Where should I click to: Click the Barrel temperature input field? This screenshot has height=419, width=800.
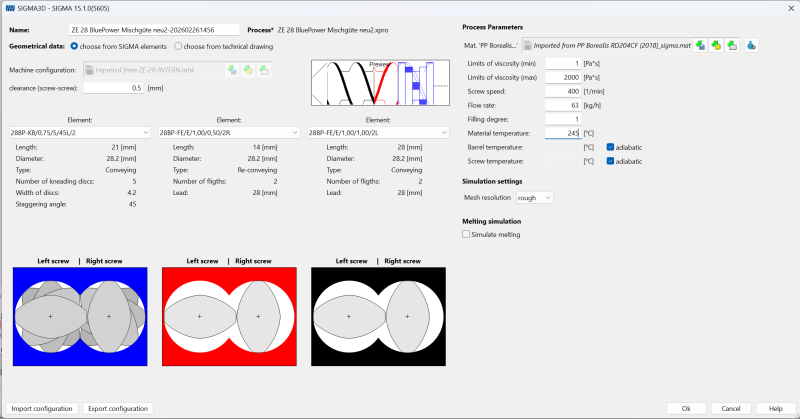[x=563, y=147]
